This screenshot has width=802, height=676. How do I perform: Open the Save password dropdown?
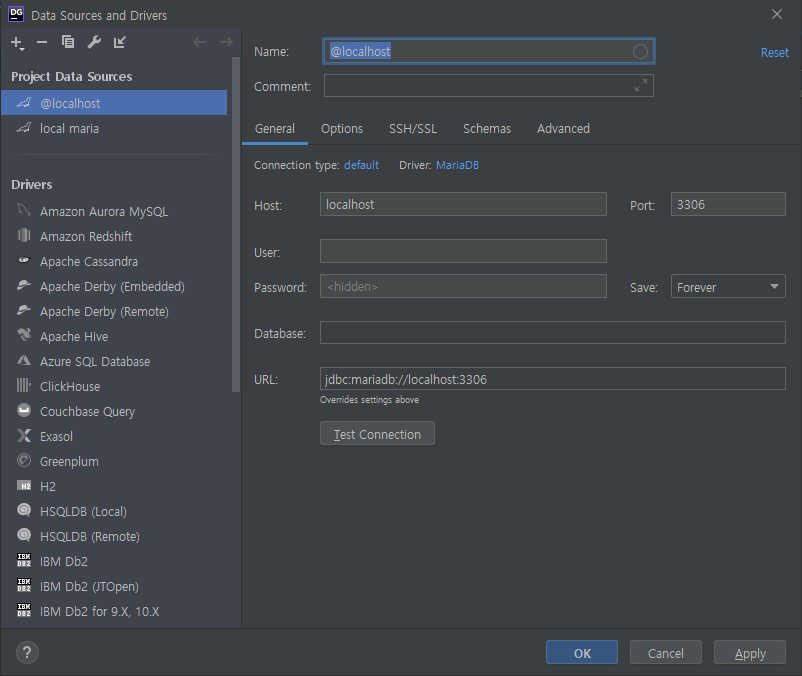pos(728,287)
